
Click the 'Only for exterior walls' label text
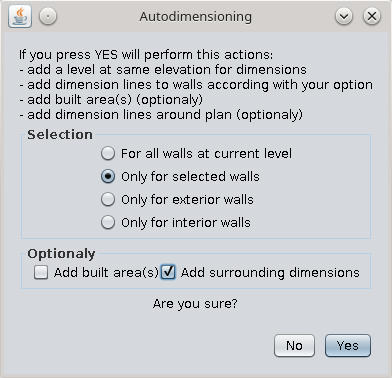[x=187, y=200]
